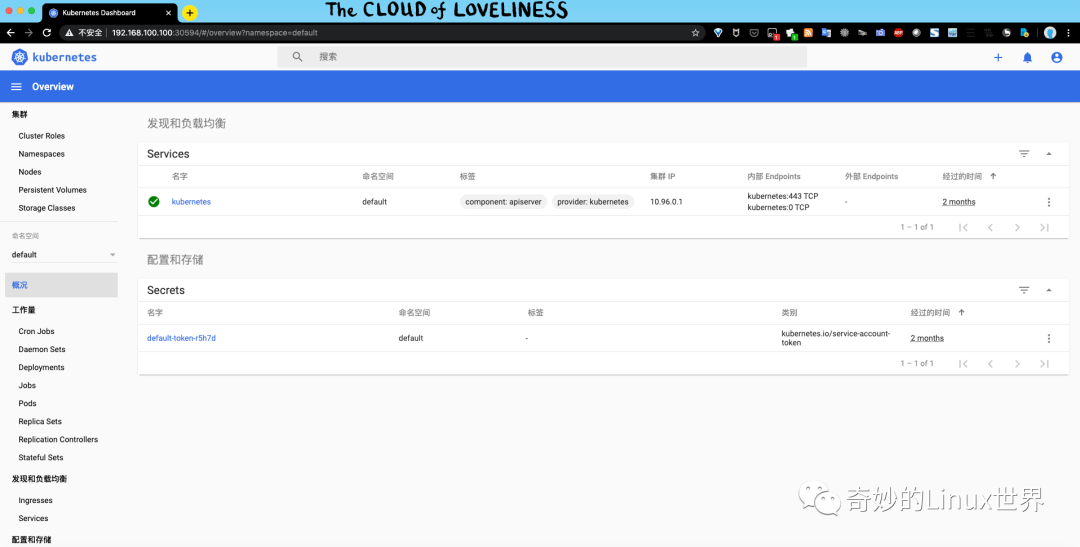Open a new browser tab with plus button
Image resolution: width=1080 pixels, height=547 pixels.
pyautogui.click(x=190, y=13)
